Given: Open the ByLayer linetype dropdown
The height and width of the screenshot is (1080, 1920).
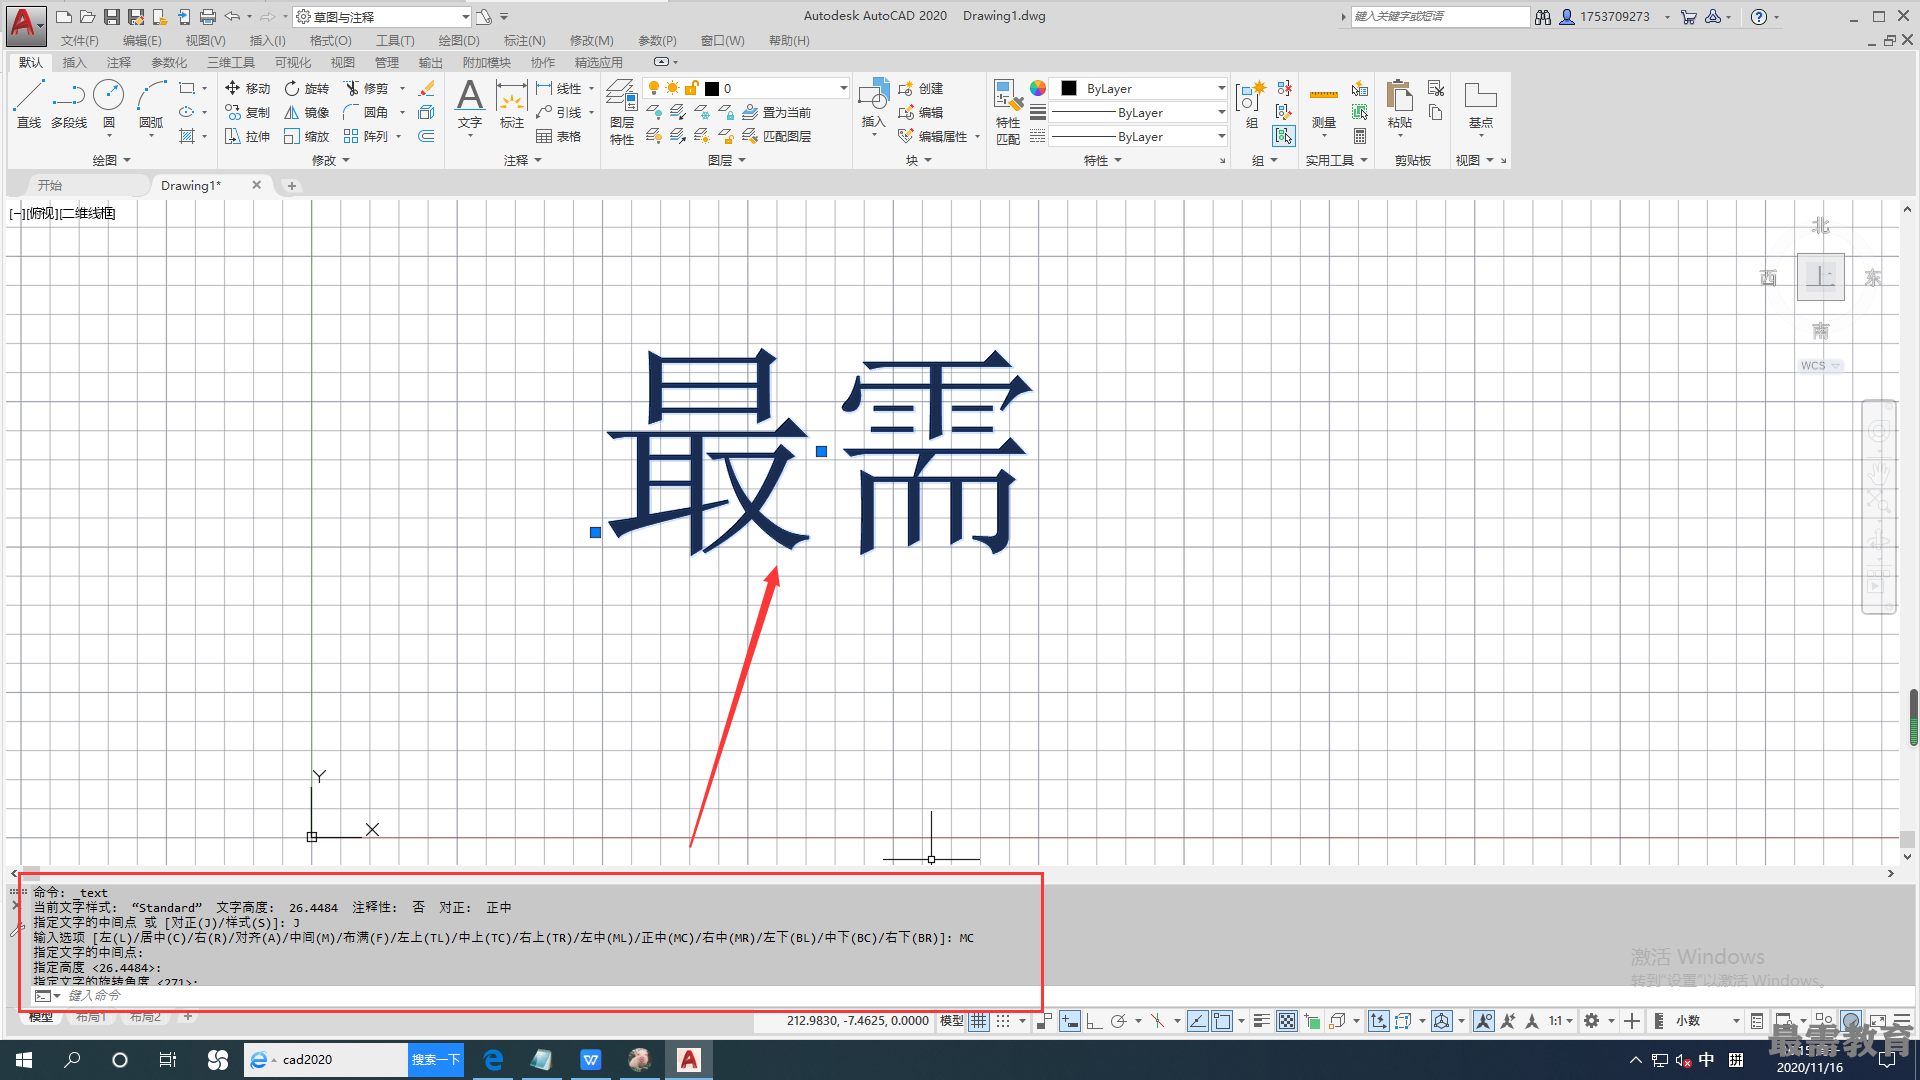Looking at the screenshot, I should pyautogui.click(x=1139, y=136).
